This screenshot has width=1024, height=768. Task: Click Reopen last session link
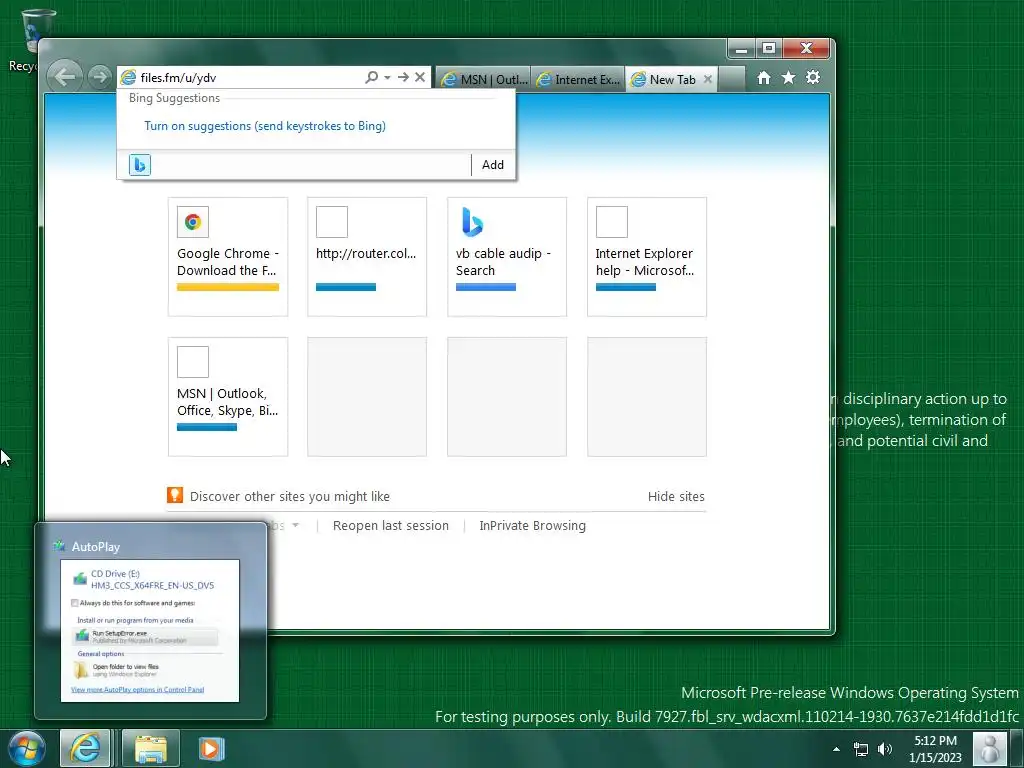pos(391,526)
